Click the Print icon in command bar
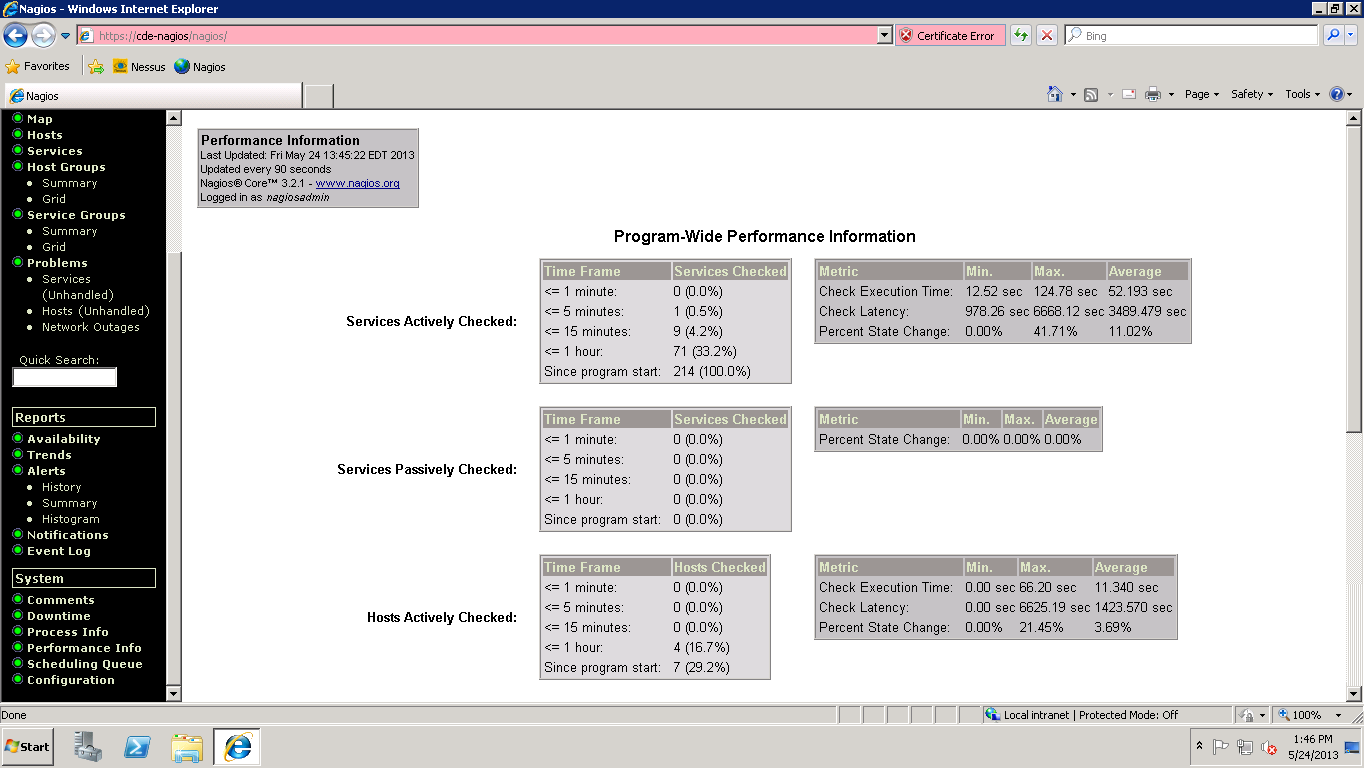The image size is (1364, 768). point(1152,94)
